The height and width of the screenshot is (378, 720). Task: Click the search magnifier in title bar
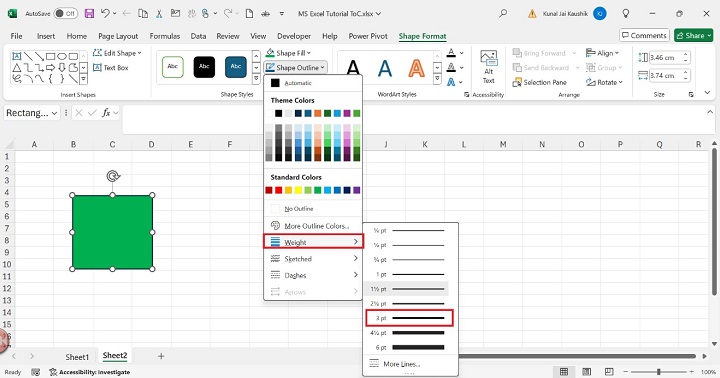[503, 13]
